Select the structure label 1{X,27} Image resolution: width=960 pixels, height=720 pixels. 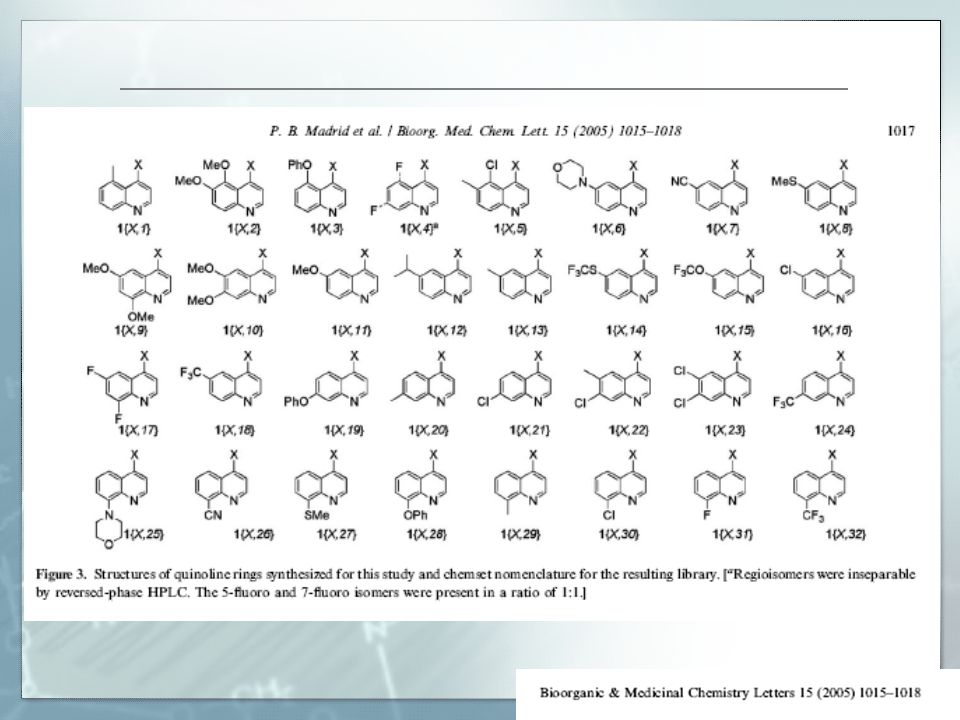(336, 535)
